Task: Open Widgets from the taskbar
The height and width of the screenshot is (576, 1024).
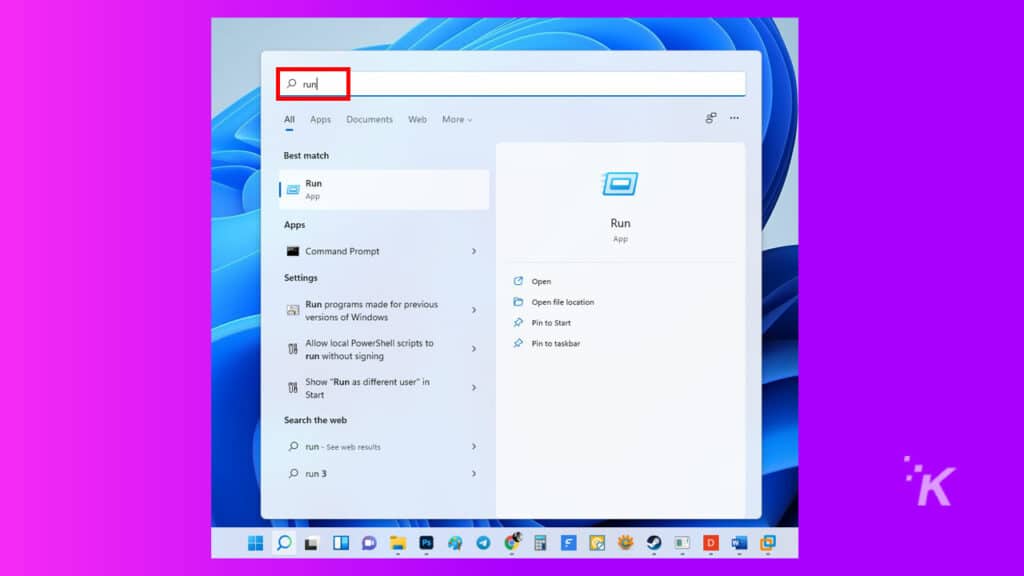Action: pyautogui.click(x=341, y=543)
